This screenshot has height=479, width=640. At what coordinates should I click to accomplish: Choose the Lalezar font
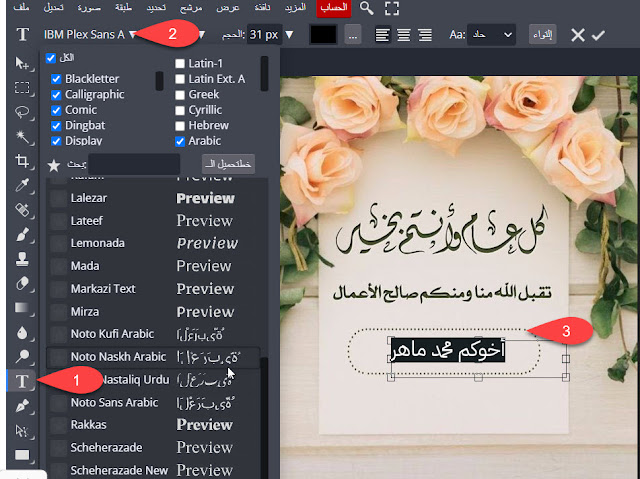coord(153,198)
